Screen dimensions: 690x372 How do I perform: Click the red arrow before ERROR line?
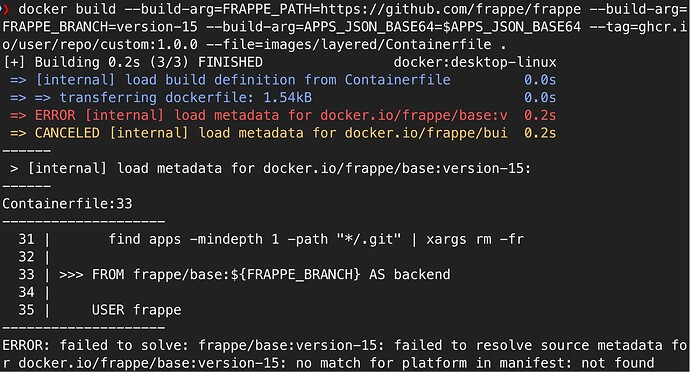coord(18,115)
